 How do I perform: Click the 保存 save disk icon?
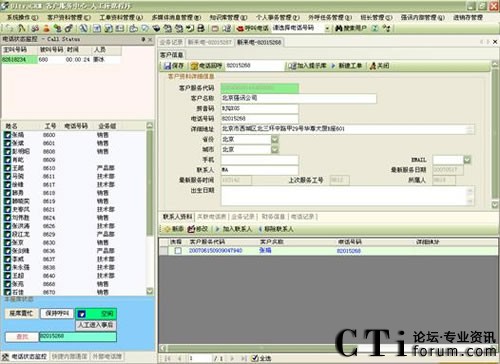coord(168,66)
